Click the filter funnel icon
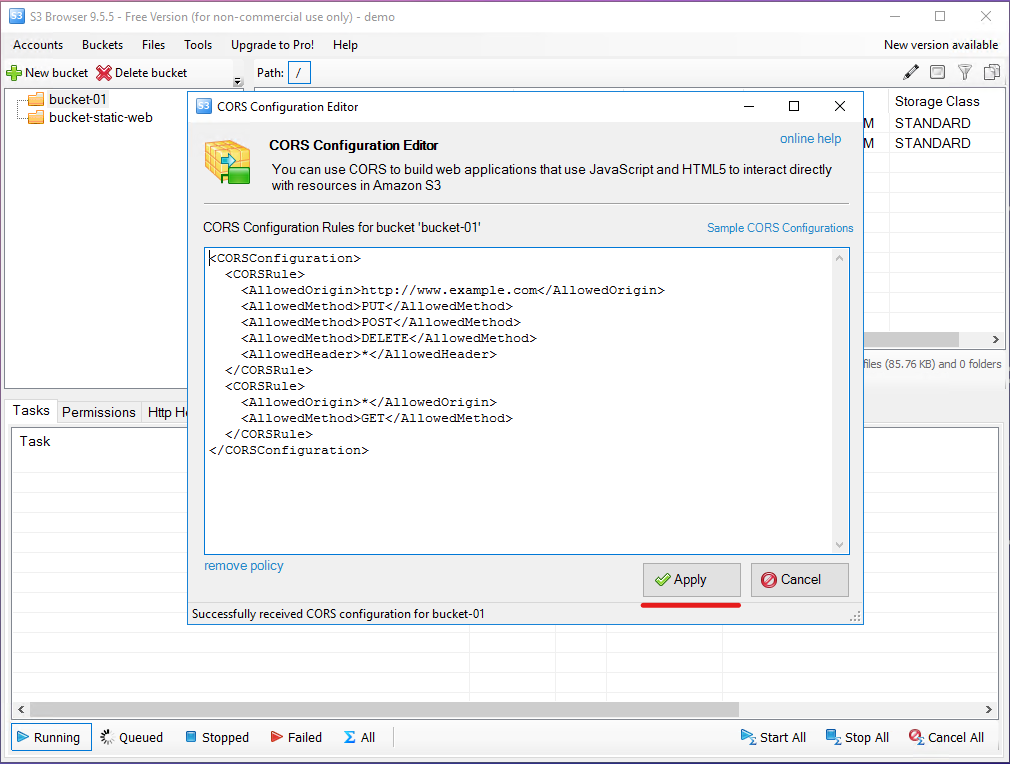Viewport: 1010px width, 764px height. (x=964, y=72)
